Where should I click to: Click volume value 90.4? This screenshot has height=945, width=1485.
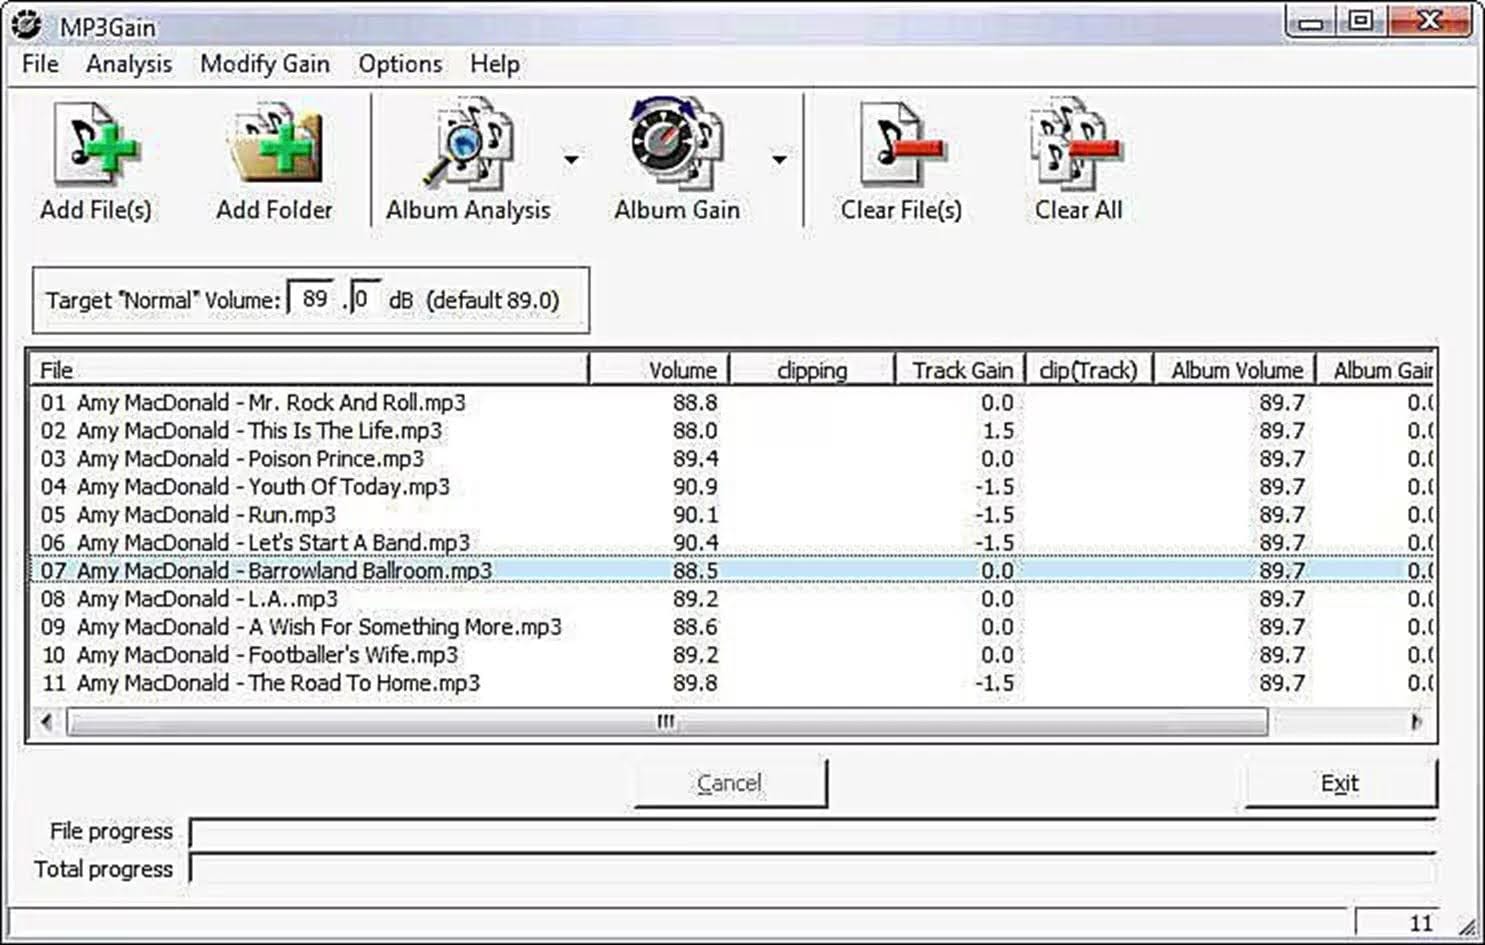[695, 543]
